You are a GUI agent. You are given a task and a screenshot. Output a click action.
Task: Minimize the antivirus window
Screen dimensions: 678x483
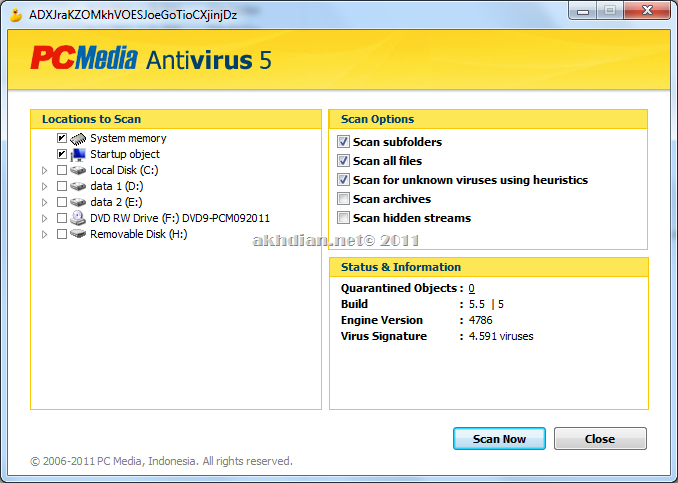[584, 13]
